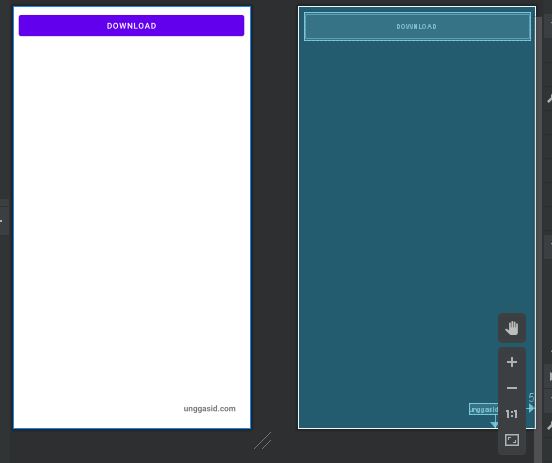
Task: Select the unggasid.com text in design preview
Action: pyautogui.click(x=209, y=409)
